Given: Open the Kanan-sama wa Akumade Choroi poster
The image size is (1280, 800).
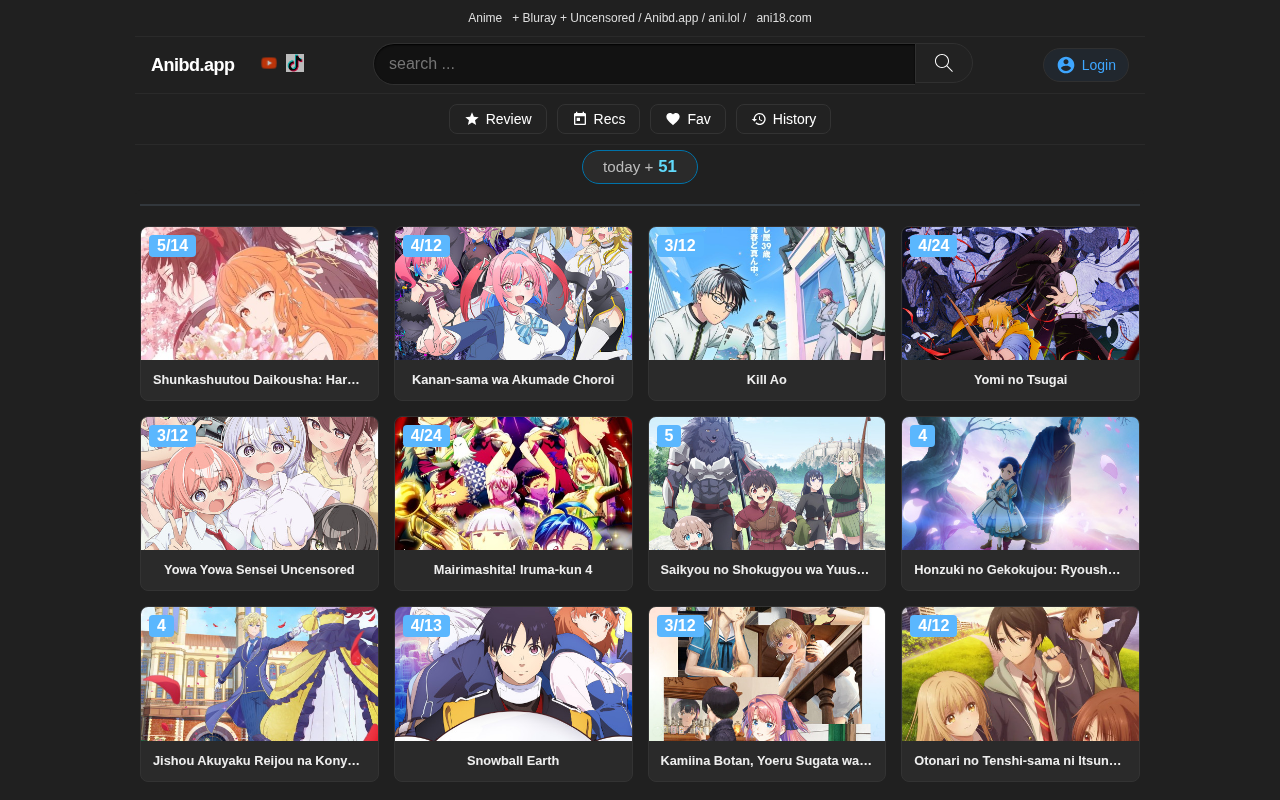Looking at the screenshot, I should (x=513, y=293).
